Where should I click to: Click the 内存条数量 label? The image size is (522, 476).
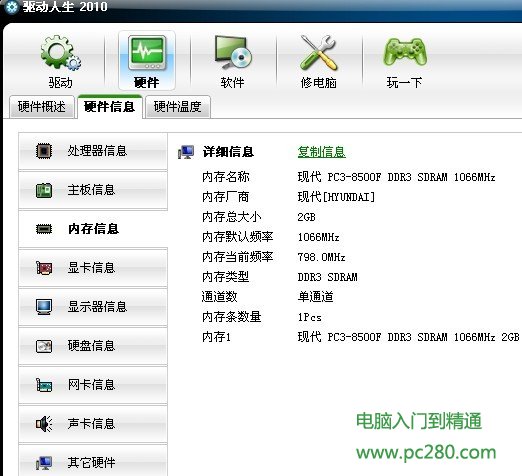(x=232, y=317)
